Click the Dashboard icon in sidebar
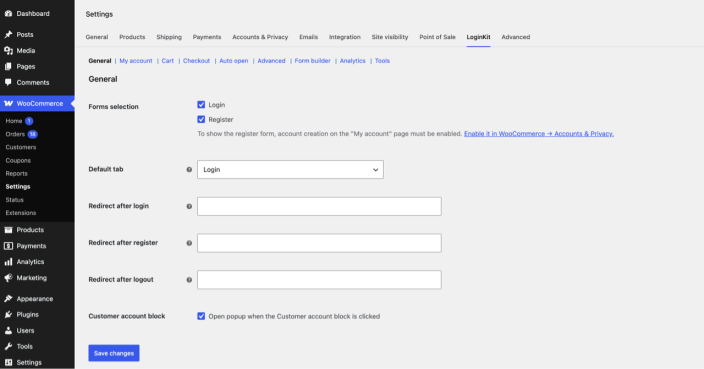Image resolution: width=704 pixels, height=369 pixels. click(x=9, y=13)
